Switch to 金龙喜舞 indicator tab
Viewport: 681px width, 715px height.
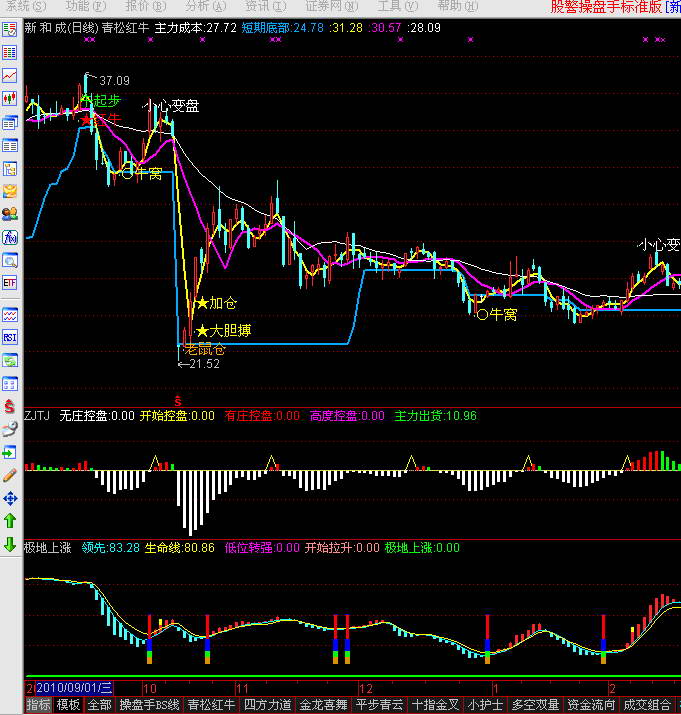323,705
